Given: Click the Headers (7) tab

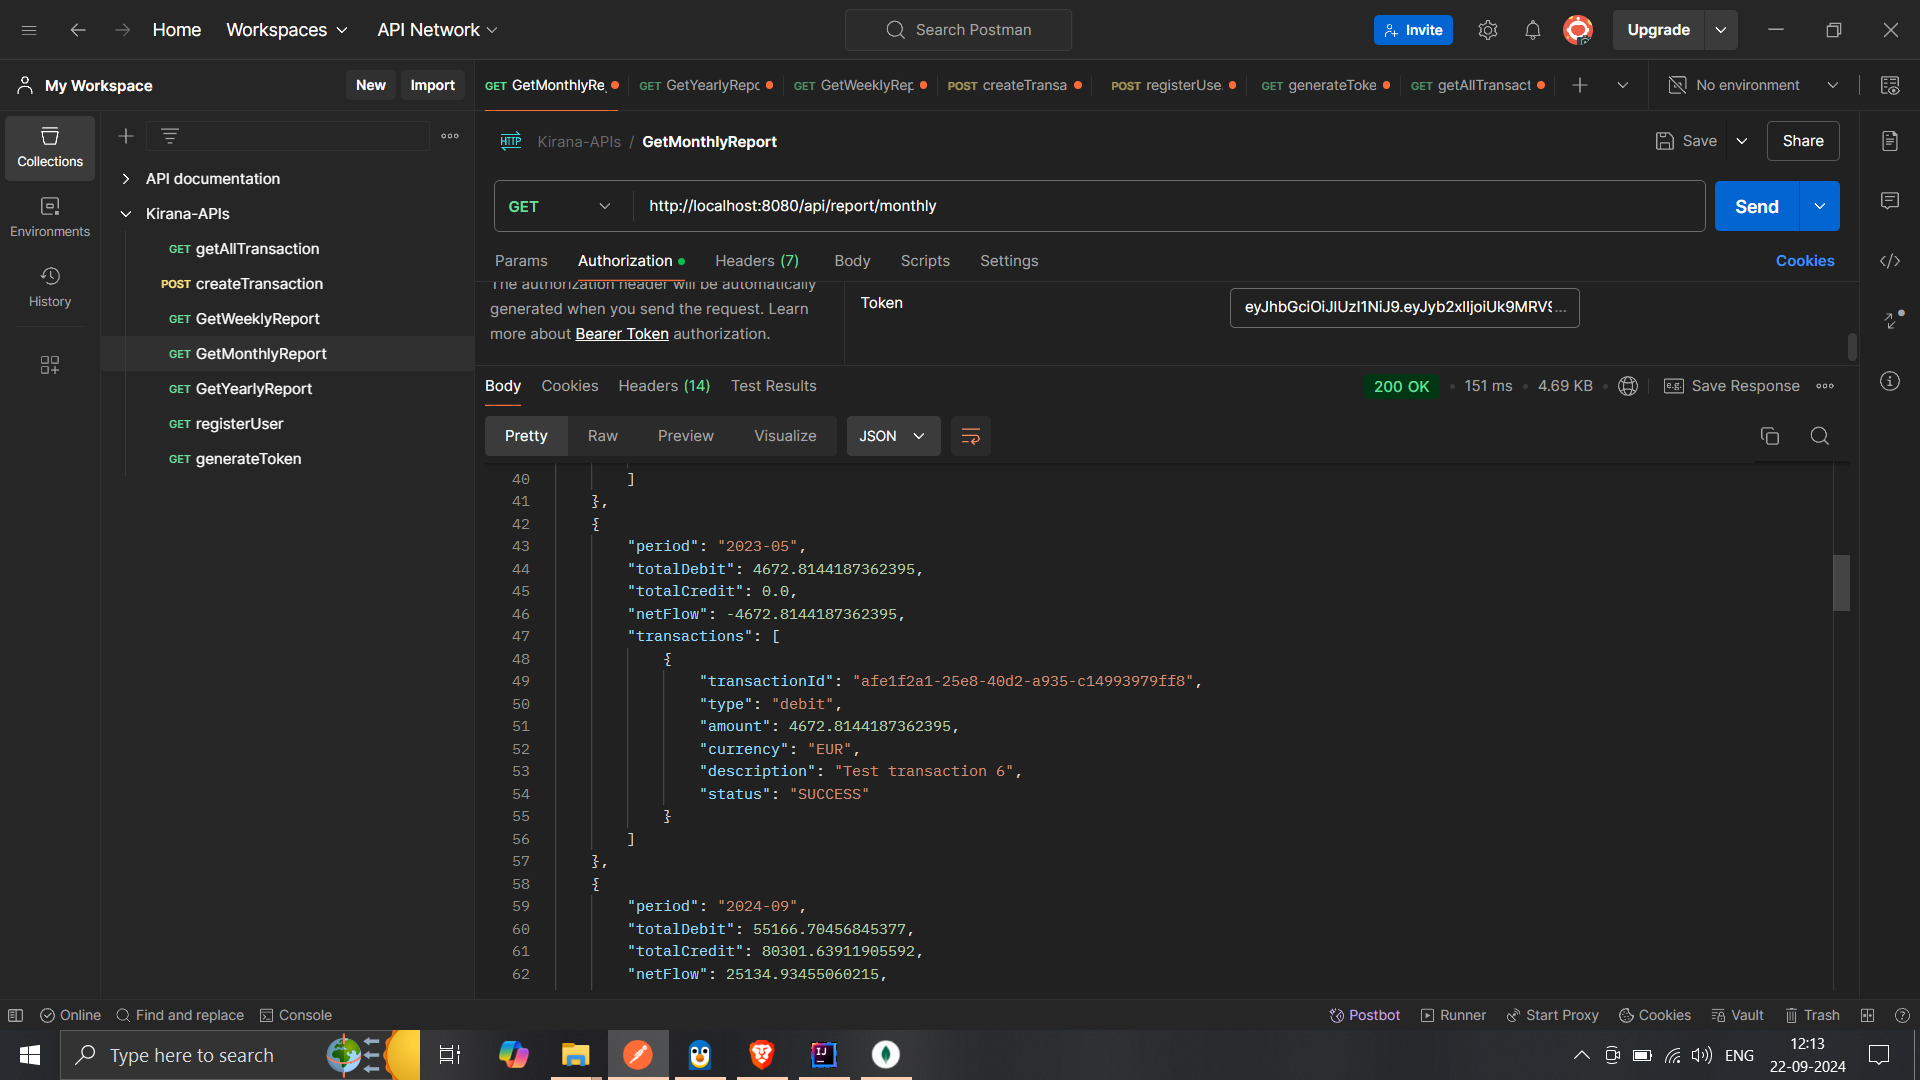Looking at the screenshot, I should click(758, 261).
